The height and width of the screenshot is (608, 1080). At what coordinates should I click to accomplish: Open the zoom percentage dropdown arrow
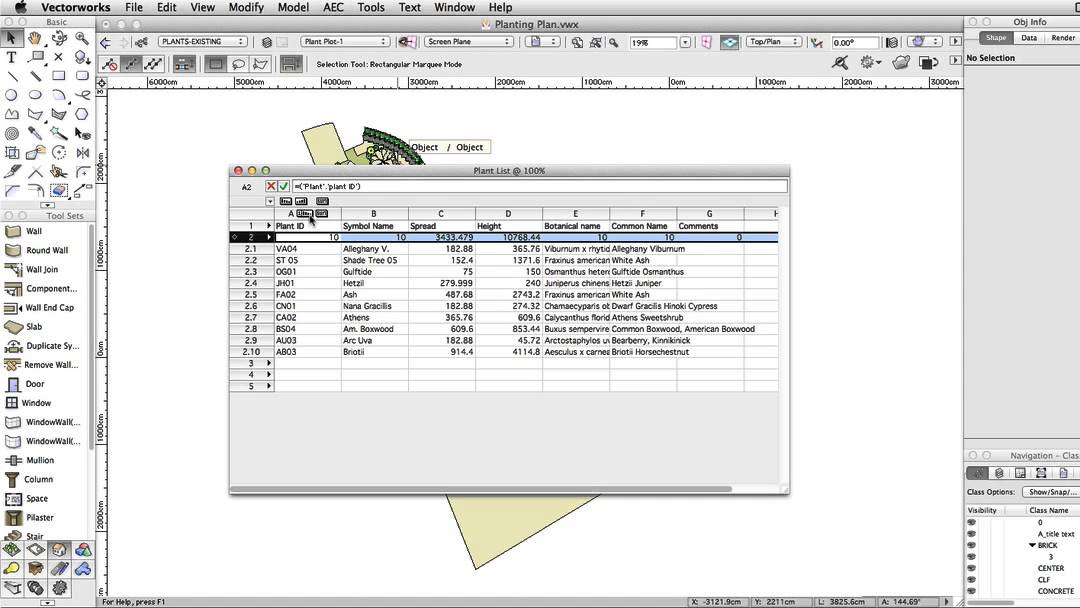[x=685, y=43]
